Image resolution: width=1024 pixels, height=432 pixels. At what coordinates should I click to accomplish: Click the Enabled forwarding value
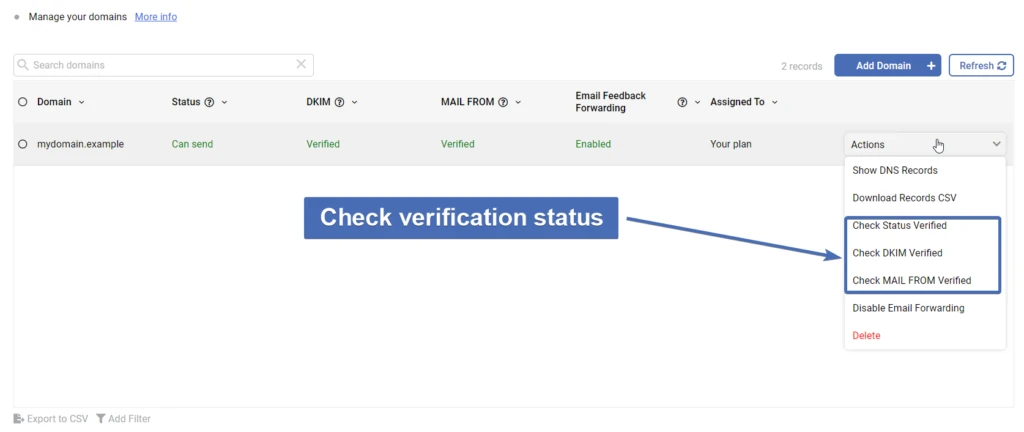click(593, 144)
